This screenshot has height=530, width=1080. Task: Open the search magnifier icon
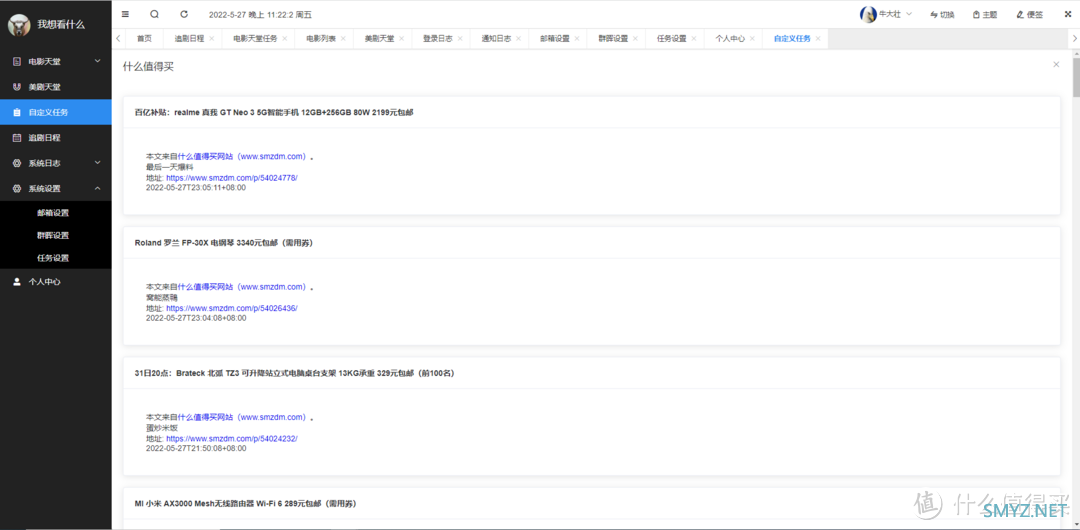click(x=154, y=14)
